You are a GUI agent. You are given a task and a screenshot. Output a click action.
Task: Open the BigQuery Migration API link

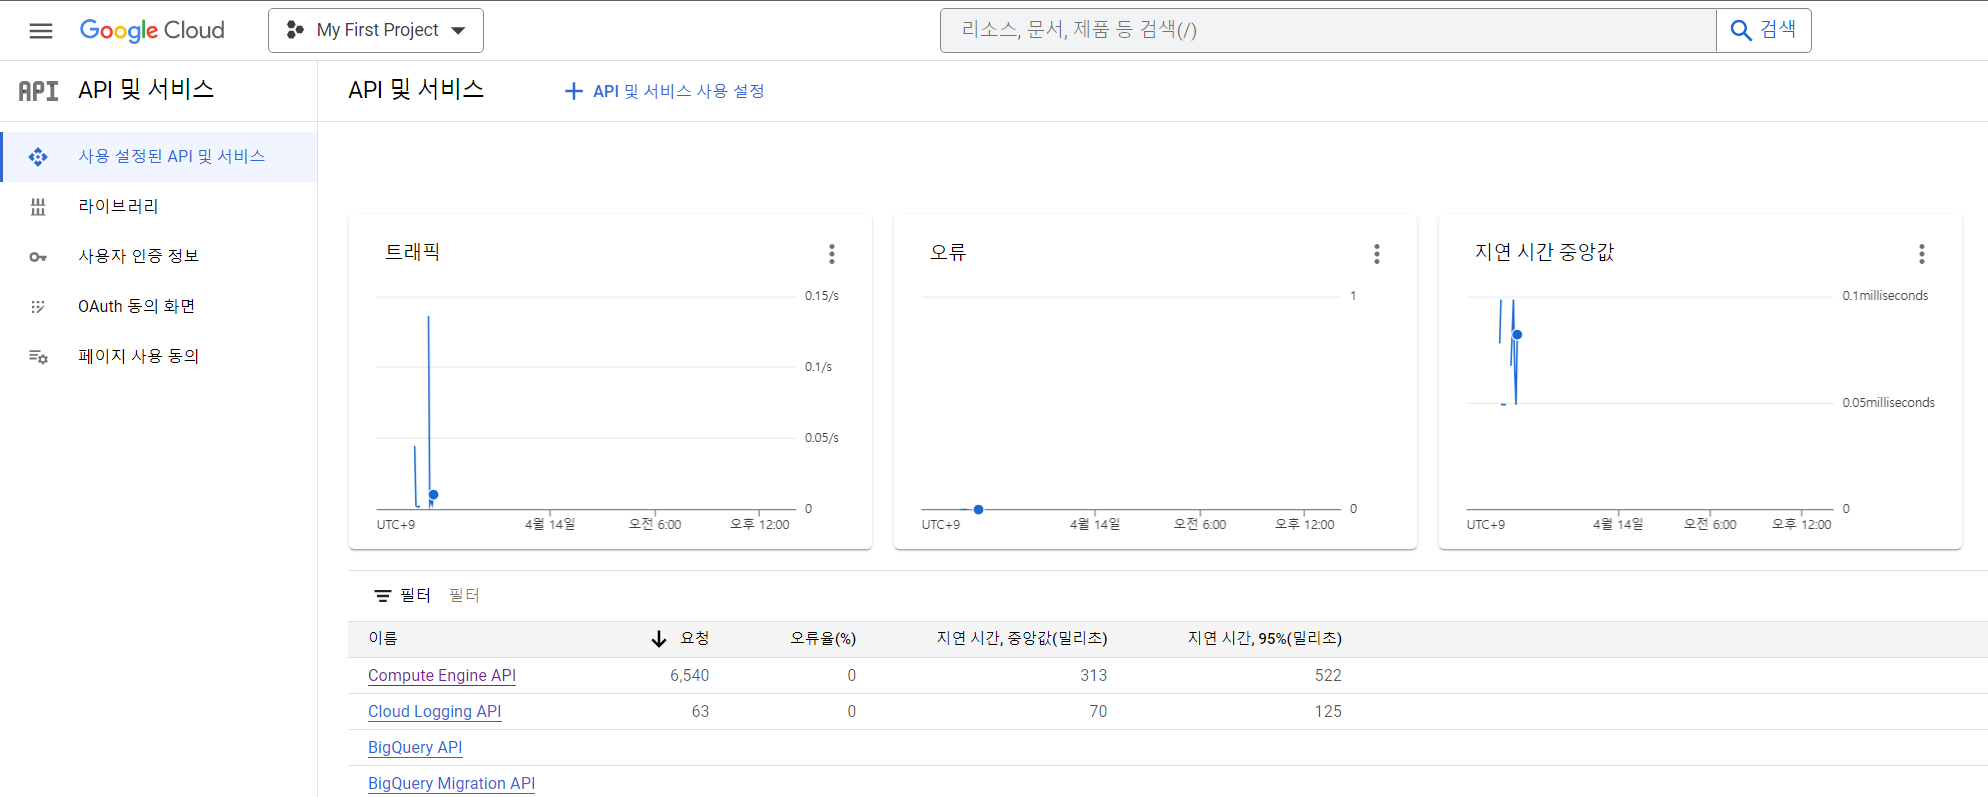click(x=452, y=784)
